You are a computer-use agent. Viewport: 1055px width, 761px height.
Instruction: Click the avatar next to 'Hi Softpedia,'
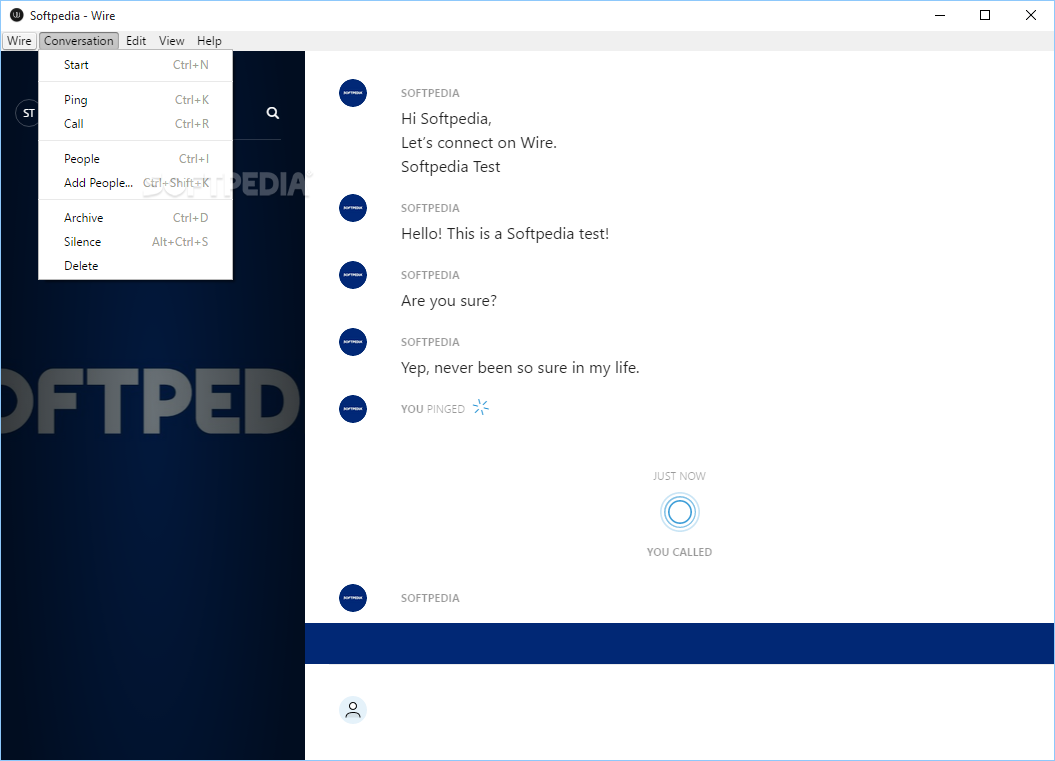point(353,93)
